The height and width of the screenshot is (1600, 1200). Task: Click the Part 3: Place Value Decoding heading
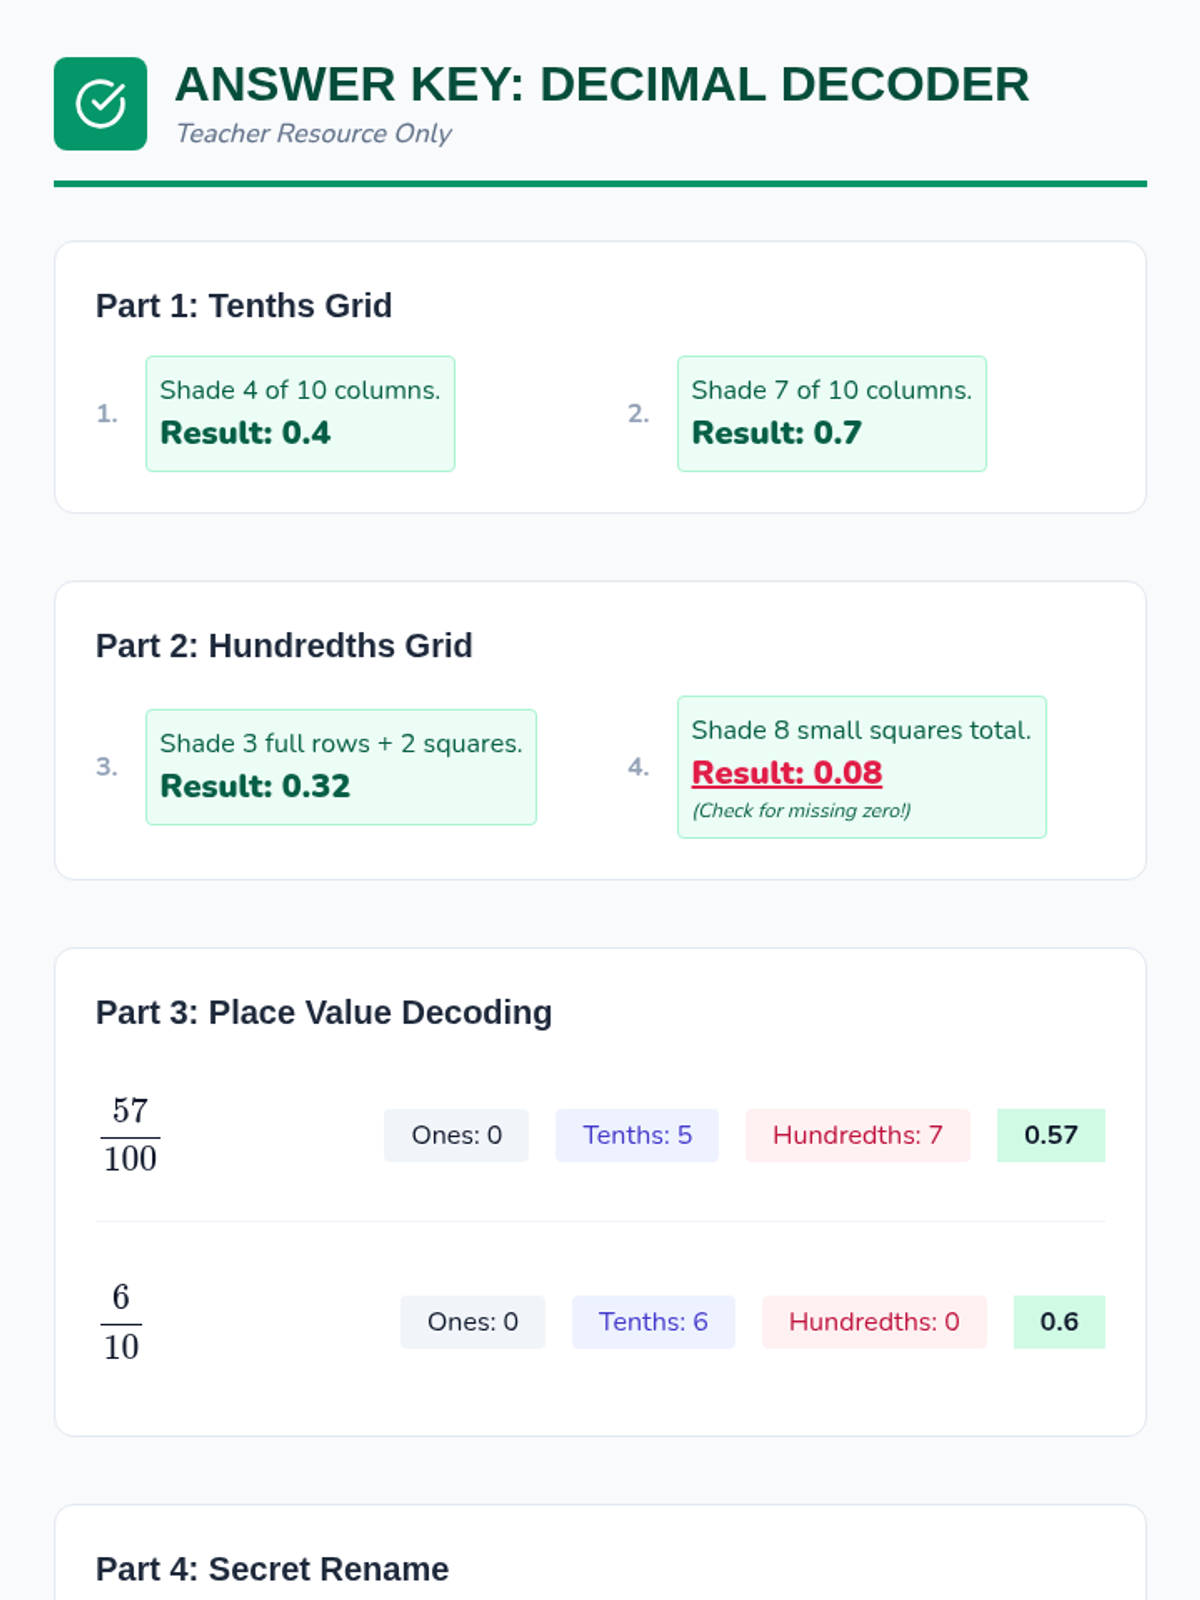point(323,1013)
